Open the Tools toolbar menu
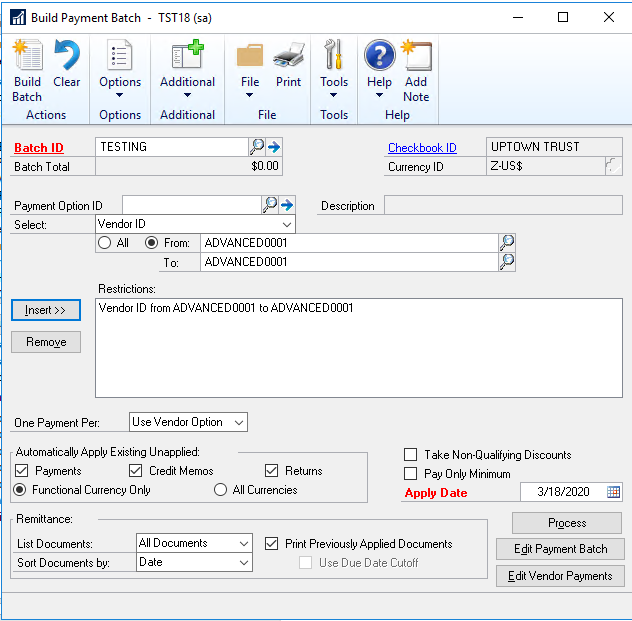The height and width of the screenshot is (621, 632). 334,70
